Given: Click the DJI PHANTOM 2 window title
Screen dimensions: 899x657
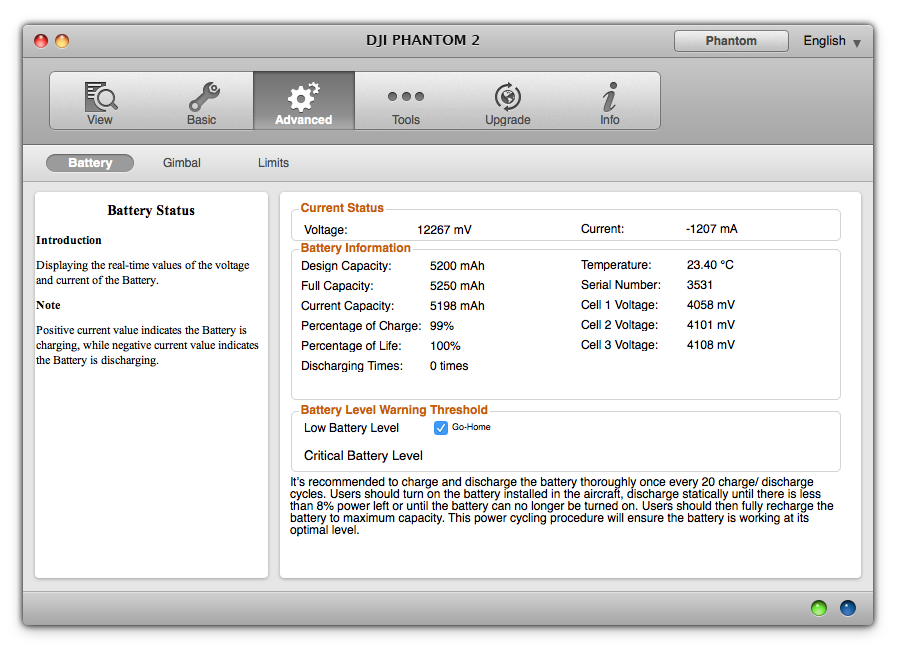Looking at the screenshot, I should coord(423,40).
